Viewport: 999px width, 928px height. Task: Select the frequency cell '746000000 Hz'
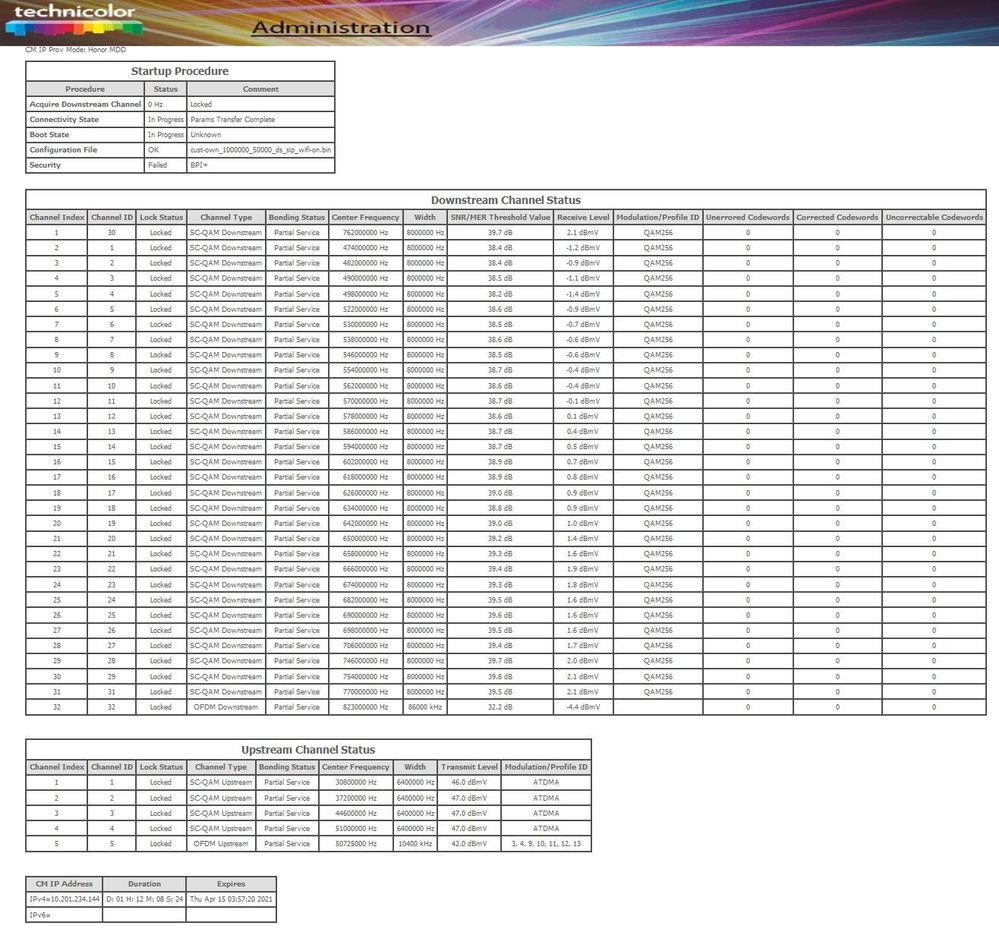366,660
